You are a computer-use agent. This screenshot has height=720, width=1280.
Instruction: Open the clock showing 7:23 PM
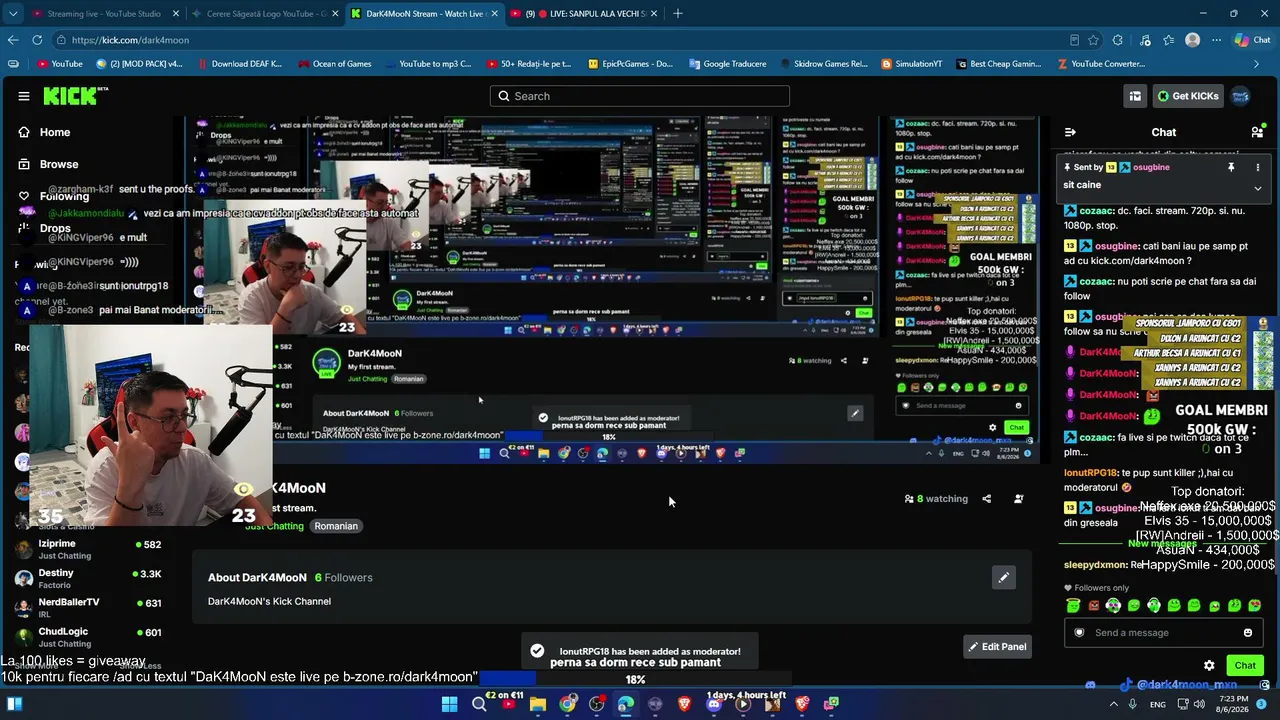click(x=1233, y=704)
